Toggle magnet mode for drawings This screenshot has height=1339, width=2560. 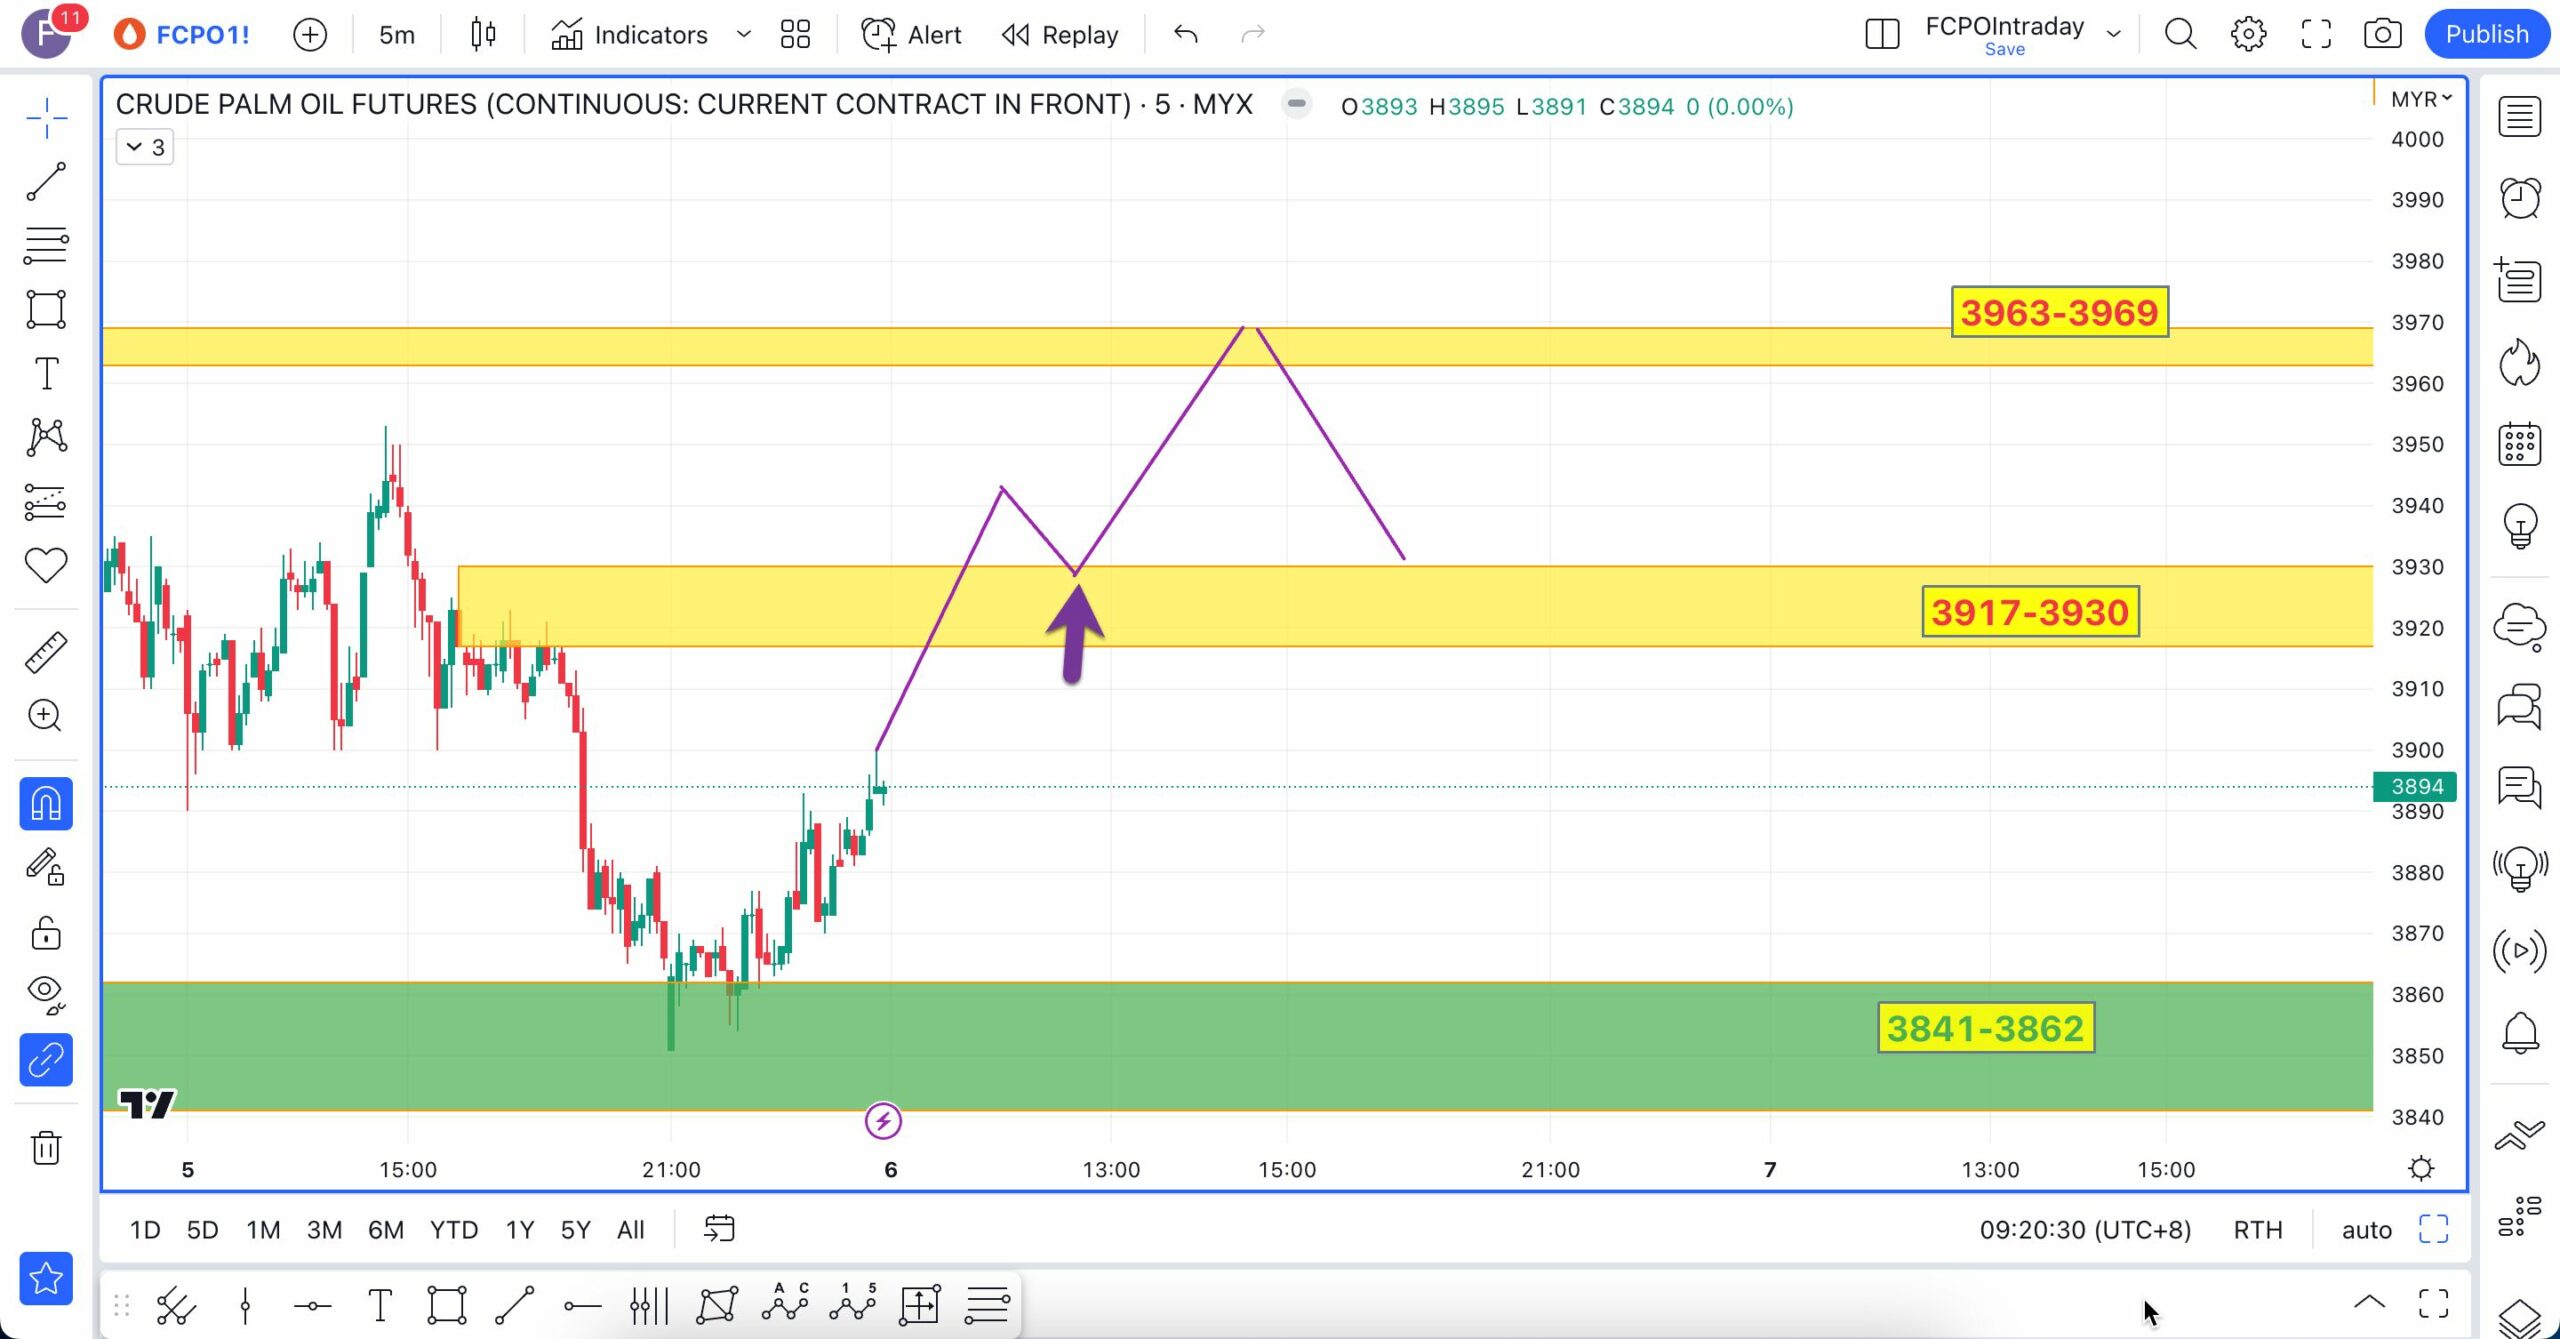46,804
